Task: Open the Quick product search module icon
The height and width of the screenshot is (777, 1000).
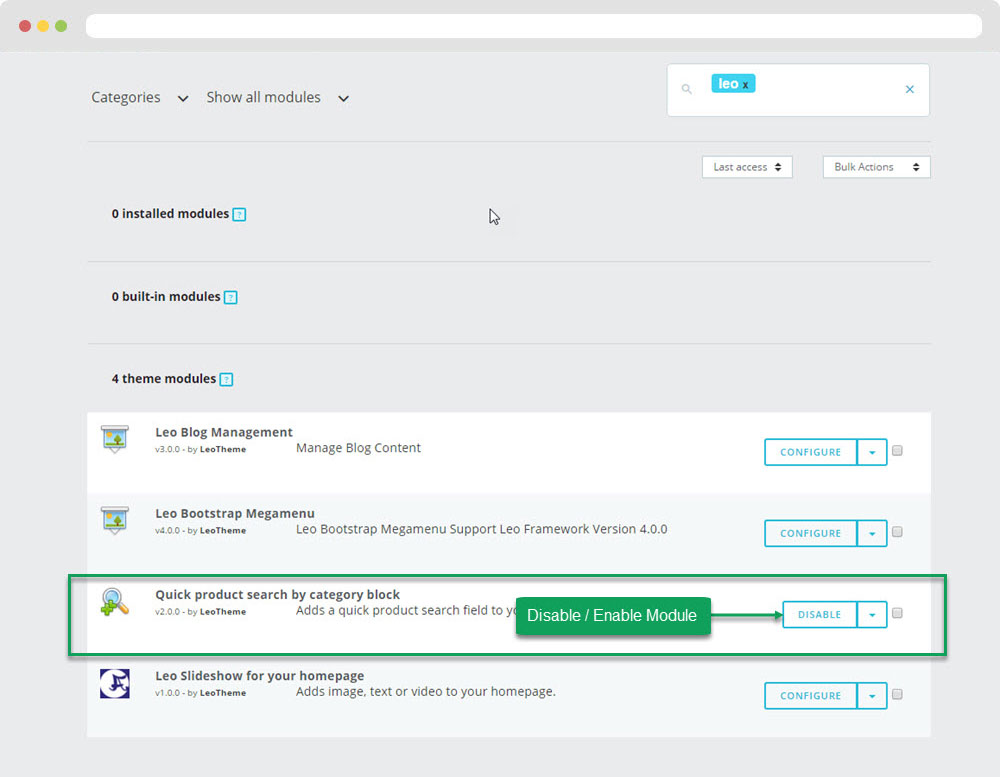Action: (115, 602)
